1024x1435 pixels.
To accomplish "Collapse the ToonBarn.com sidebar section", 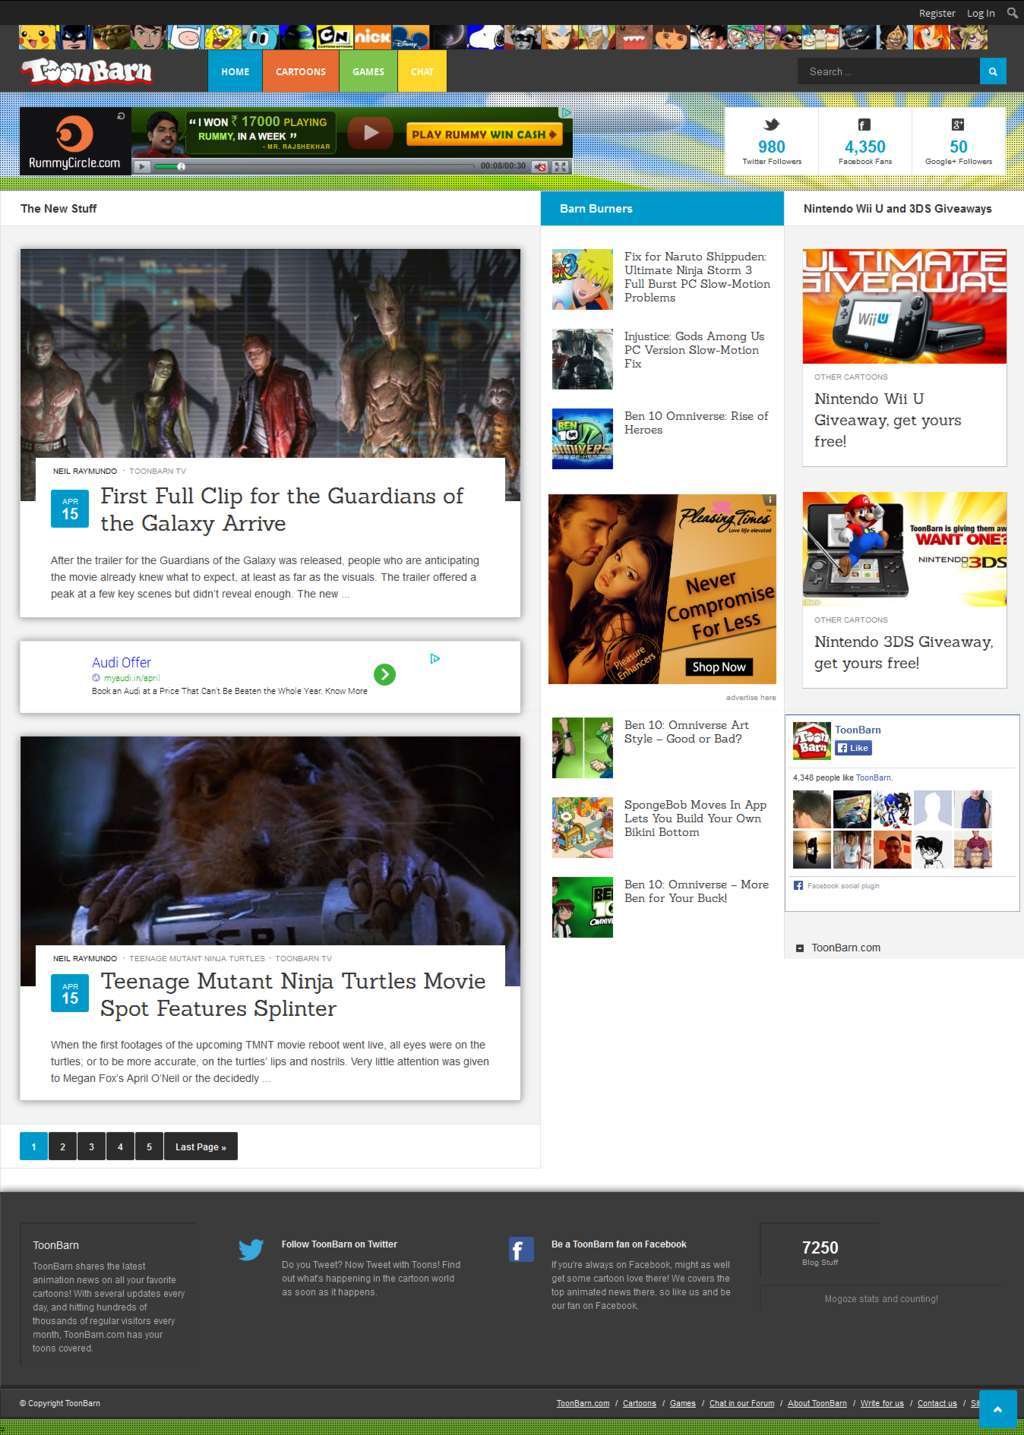I will pyautogui.click(x=800, y=948).
